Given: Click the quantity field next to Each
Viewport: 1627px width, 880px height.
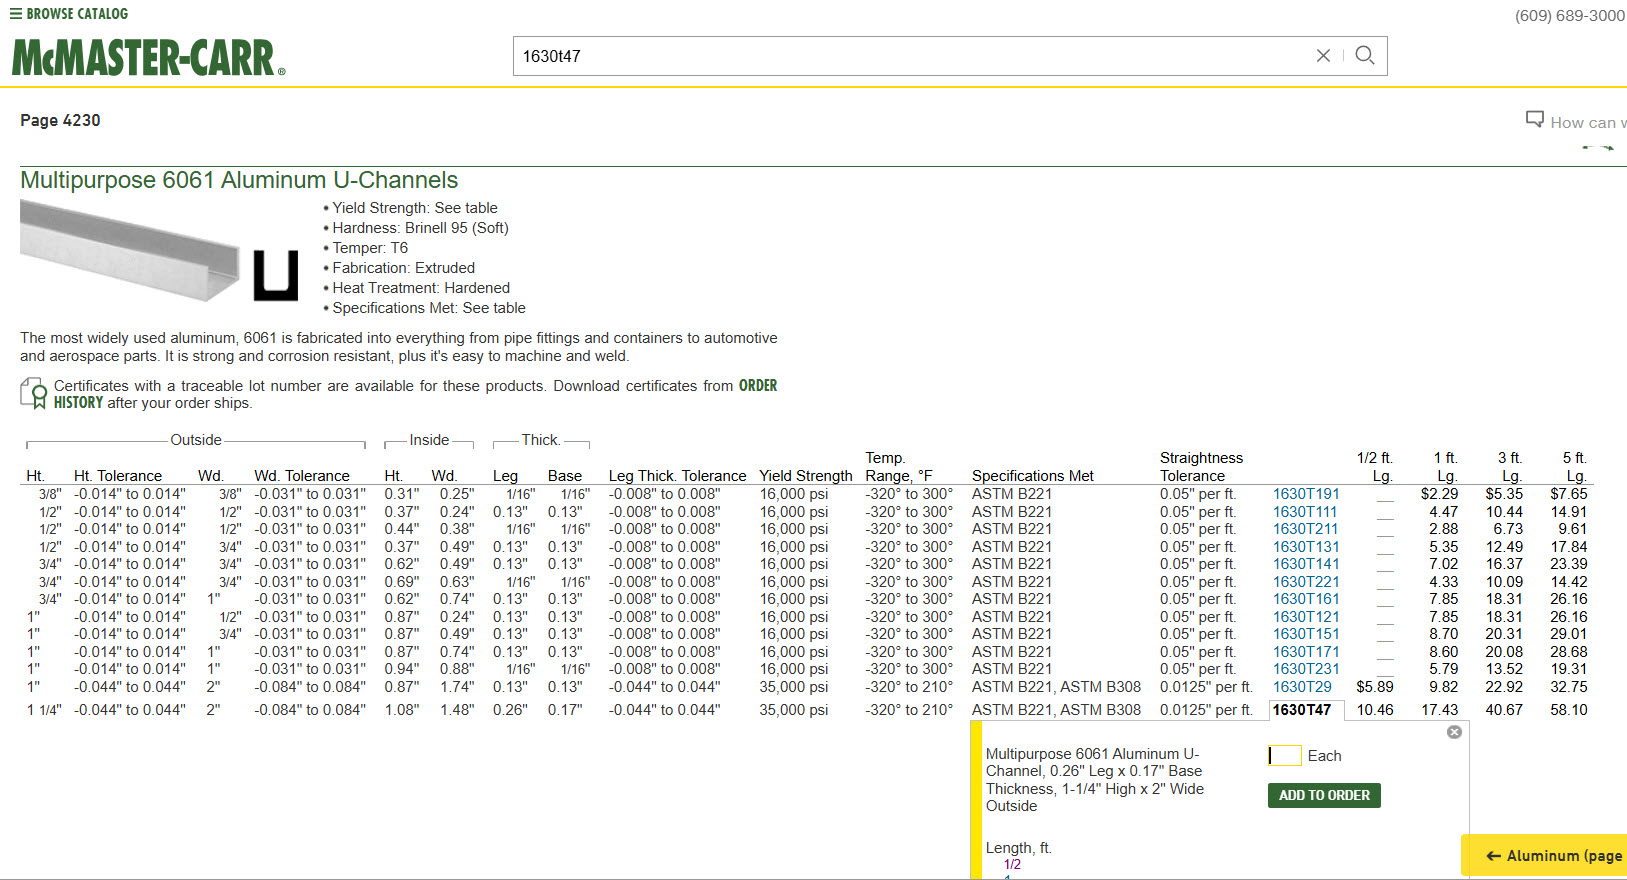Looking at the screenshot, I should [1284, 756].
